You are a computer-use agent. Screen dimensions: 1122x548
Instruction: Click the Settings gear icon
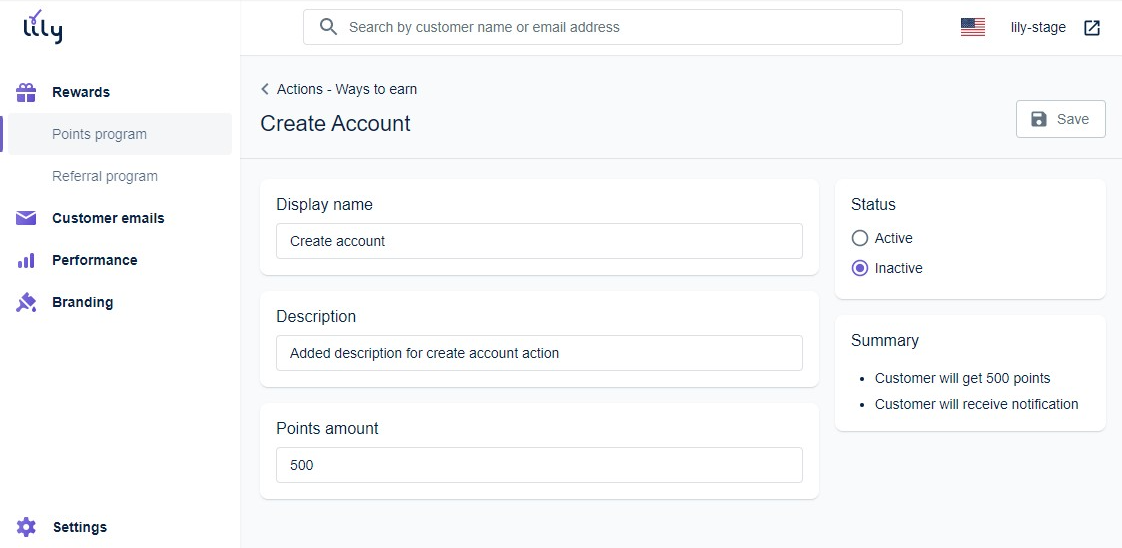click(27, 527)
